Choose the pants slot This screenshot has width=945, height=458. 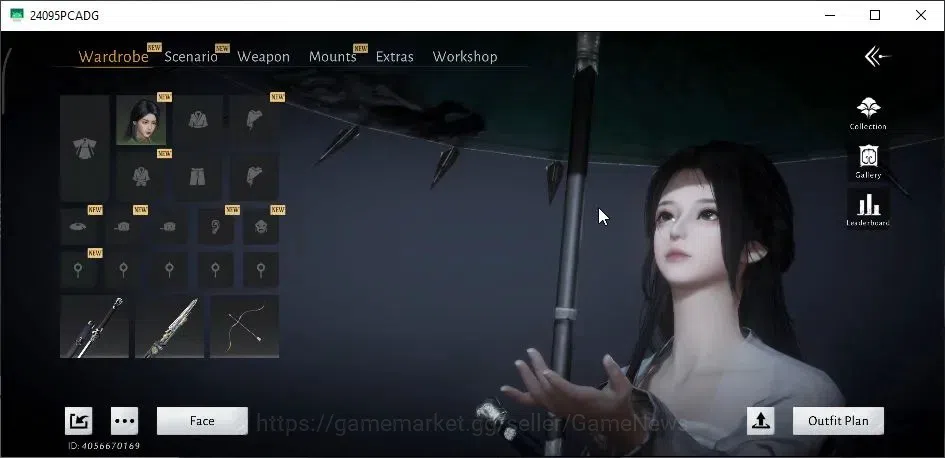(x=198, y=176)
